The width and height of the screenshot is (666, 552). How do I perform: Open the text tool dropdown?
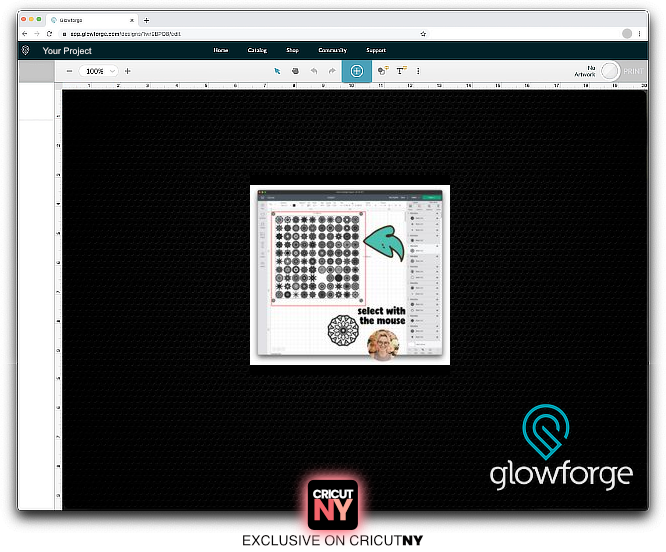click(x=401, y=71)
